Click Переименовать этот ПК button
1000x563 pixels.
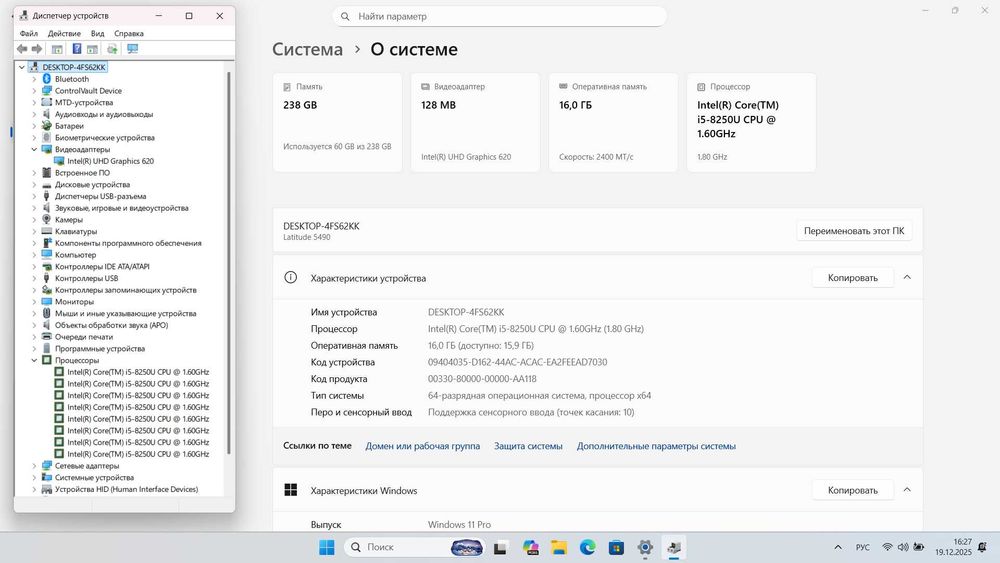[x=854, y=231]
